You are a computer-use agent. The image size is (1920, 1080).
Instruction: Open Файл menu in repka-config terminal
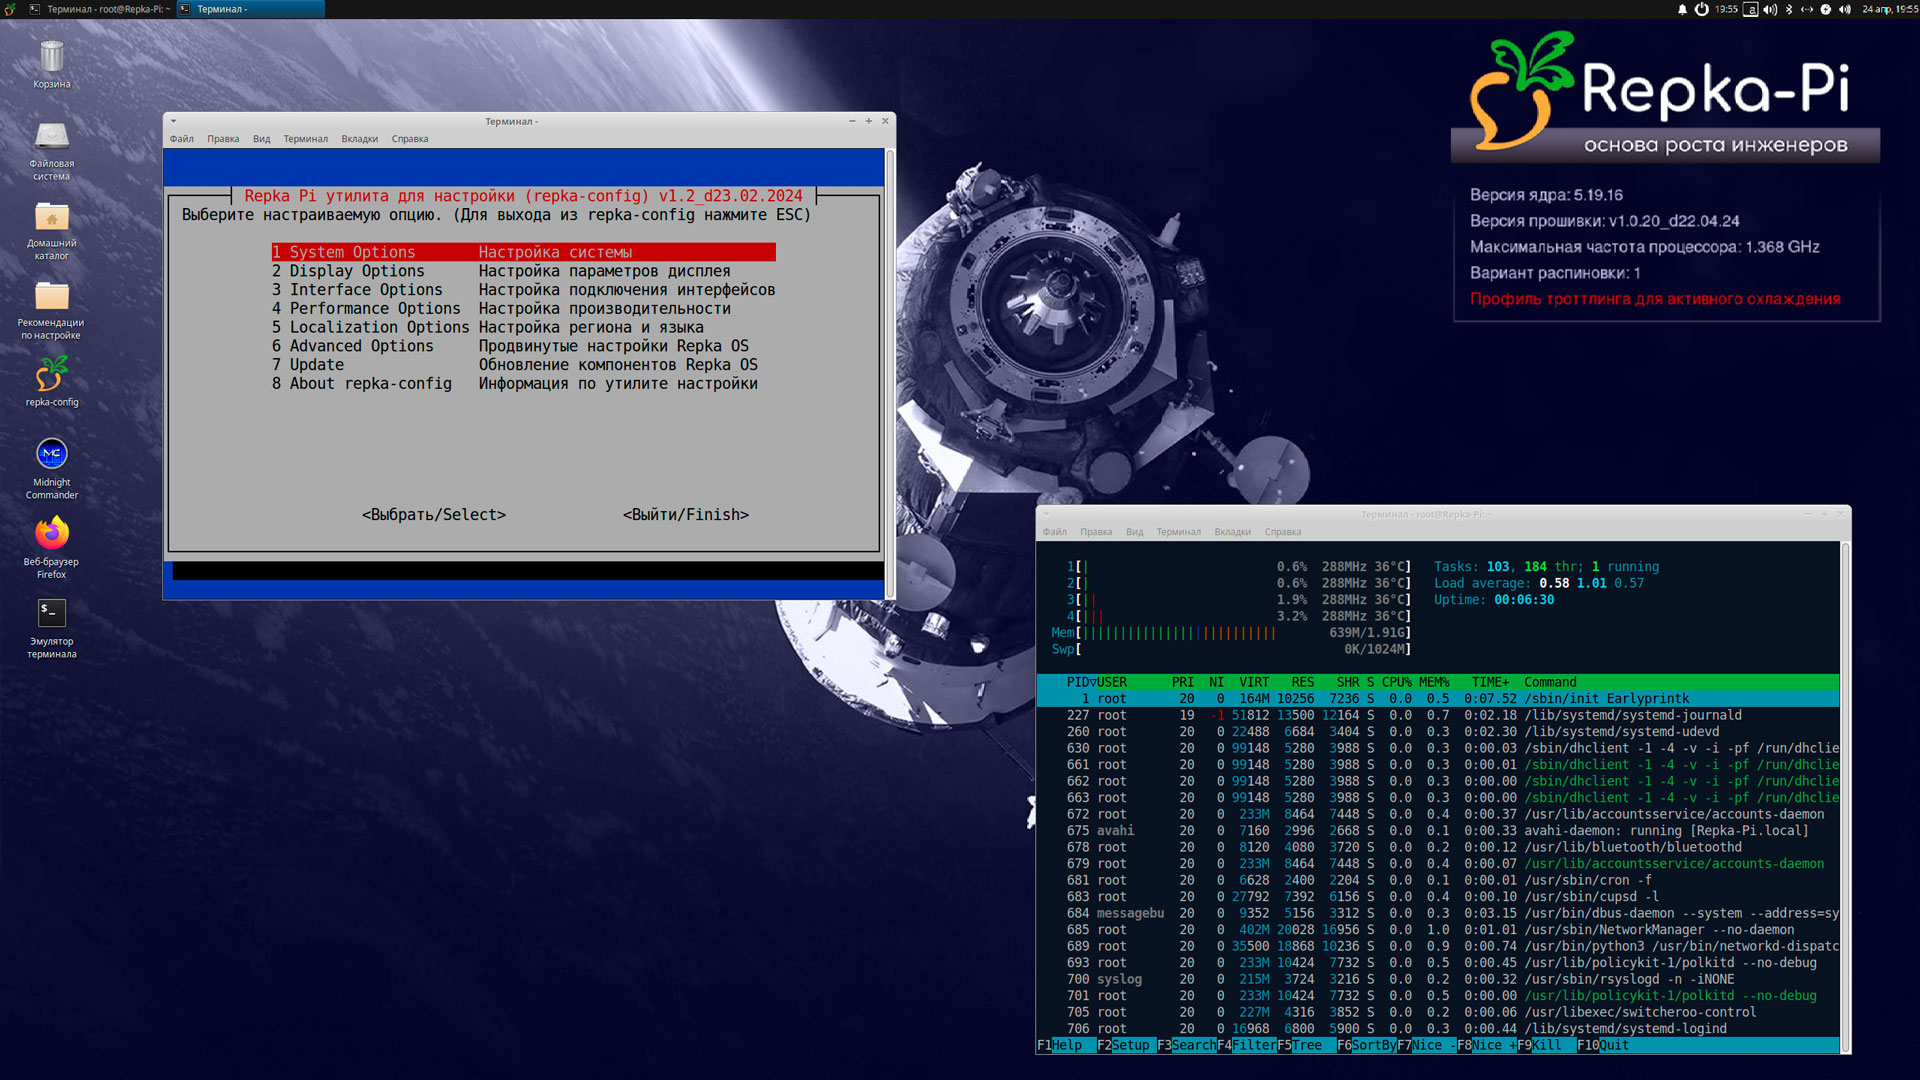point(182,139)
